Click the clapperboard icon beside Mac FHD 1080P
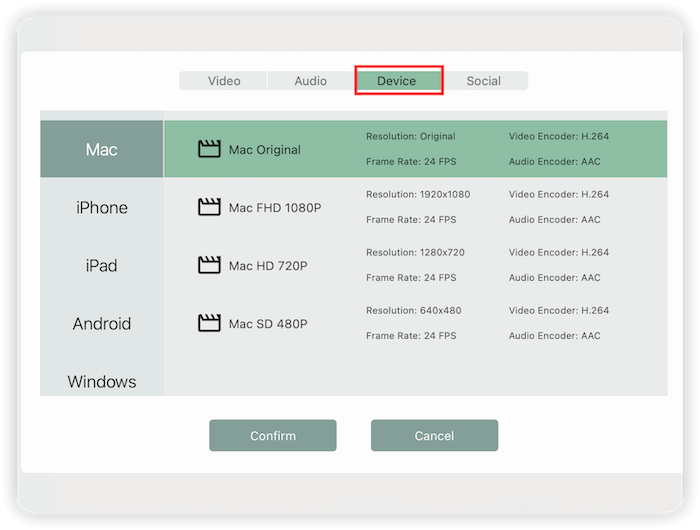 tap(209, 208)
